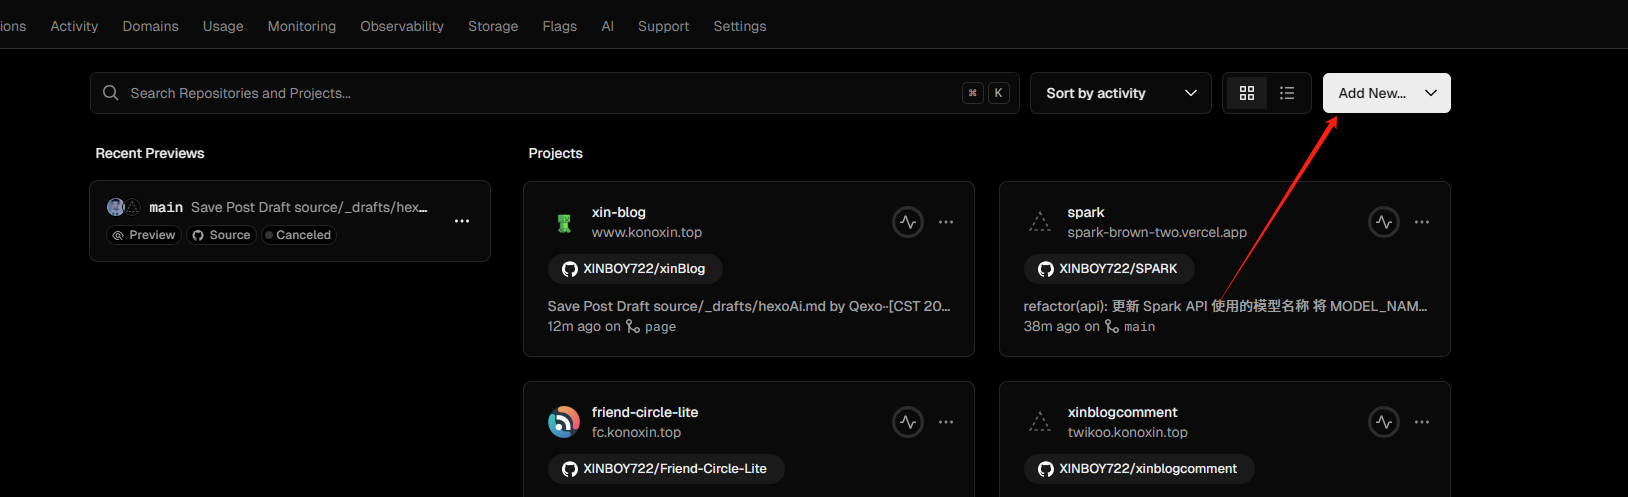The width and height of the screenshot is (1628, 497).
Task: Open activity graph for spark project
Action: click(x=1384, y=222)
